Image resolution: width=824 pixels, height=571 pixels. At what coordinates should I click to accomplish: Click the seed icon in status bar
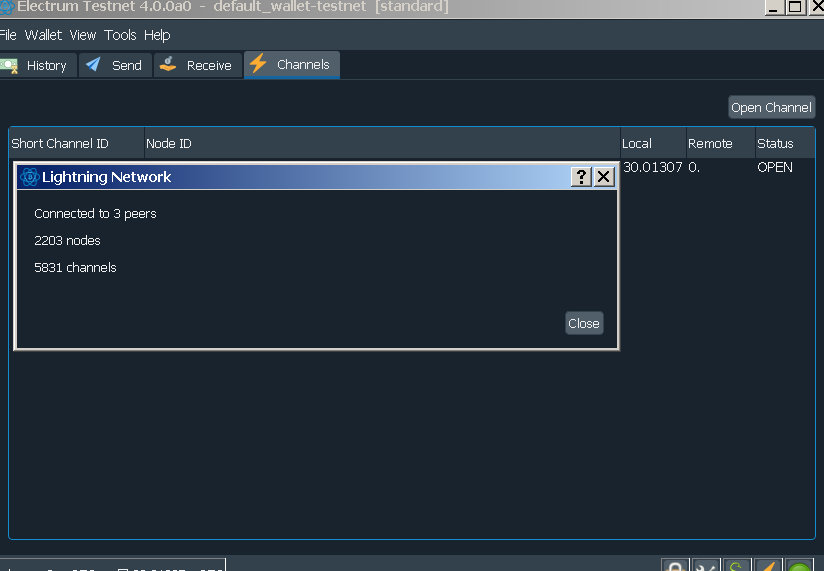tap(737, 566)
